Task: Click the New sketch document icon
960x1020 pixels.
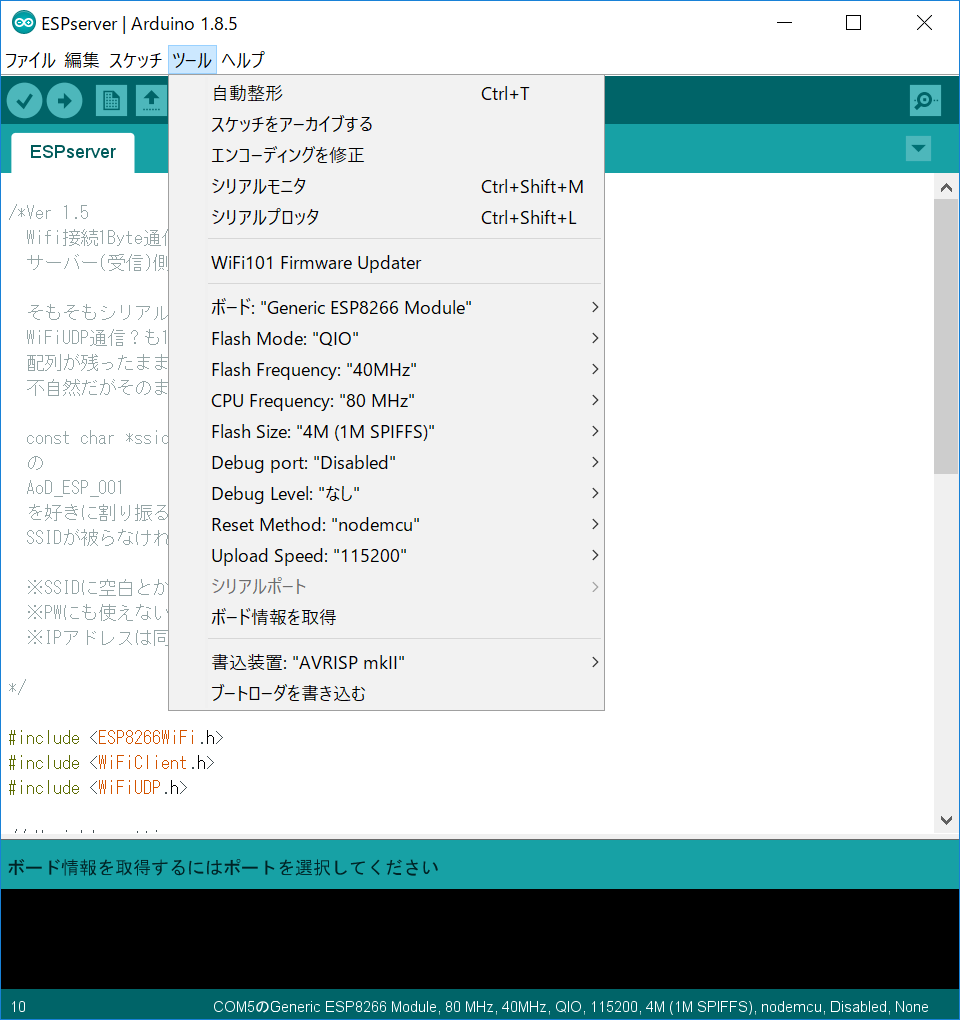Action: 111,101
